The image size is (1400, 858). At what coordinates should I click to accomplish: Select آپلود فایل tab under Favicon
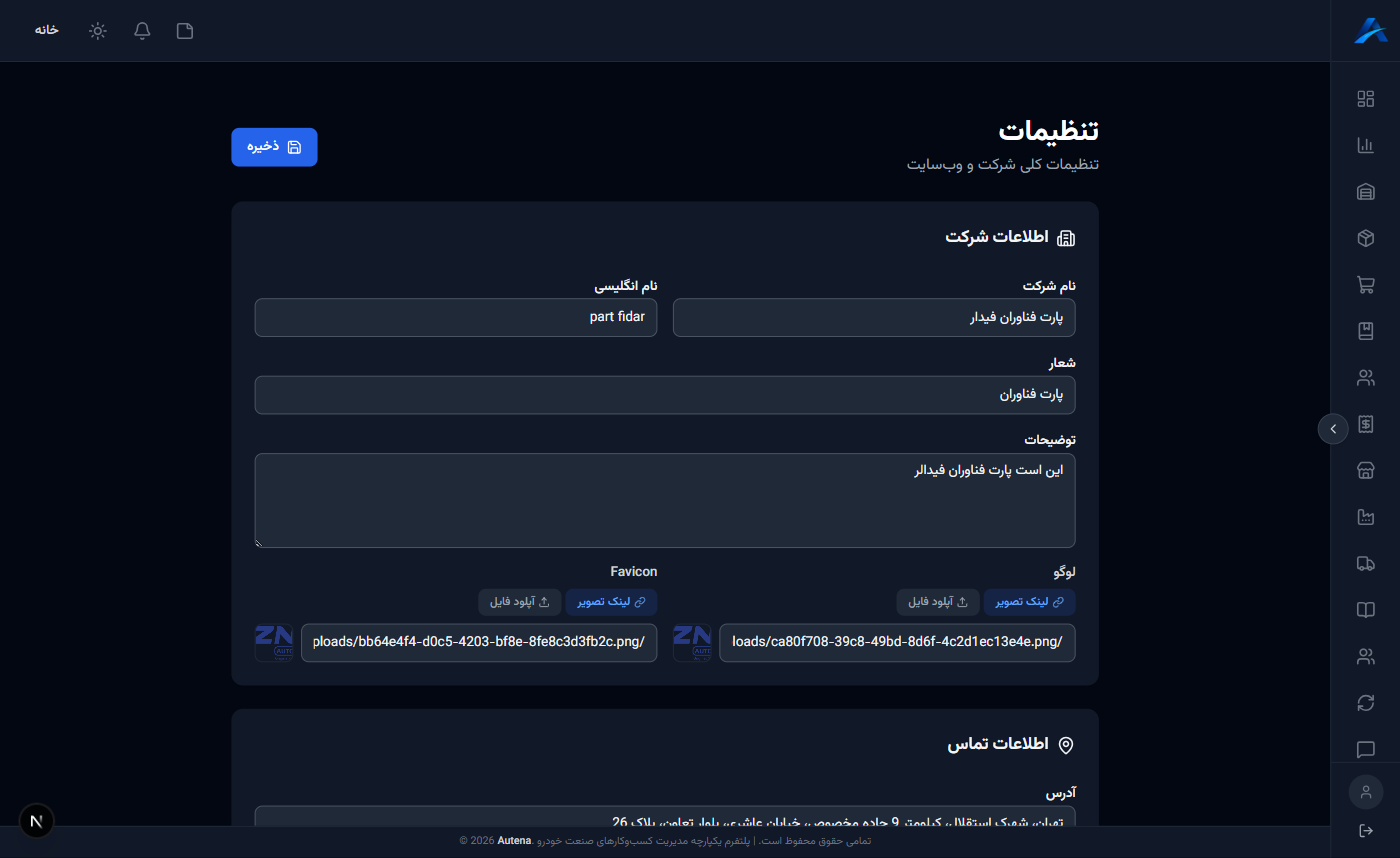[x=520, y=602]
